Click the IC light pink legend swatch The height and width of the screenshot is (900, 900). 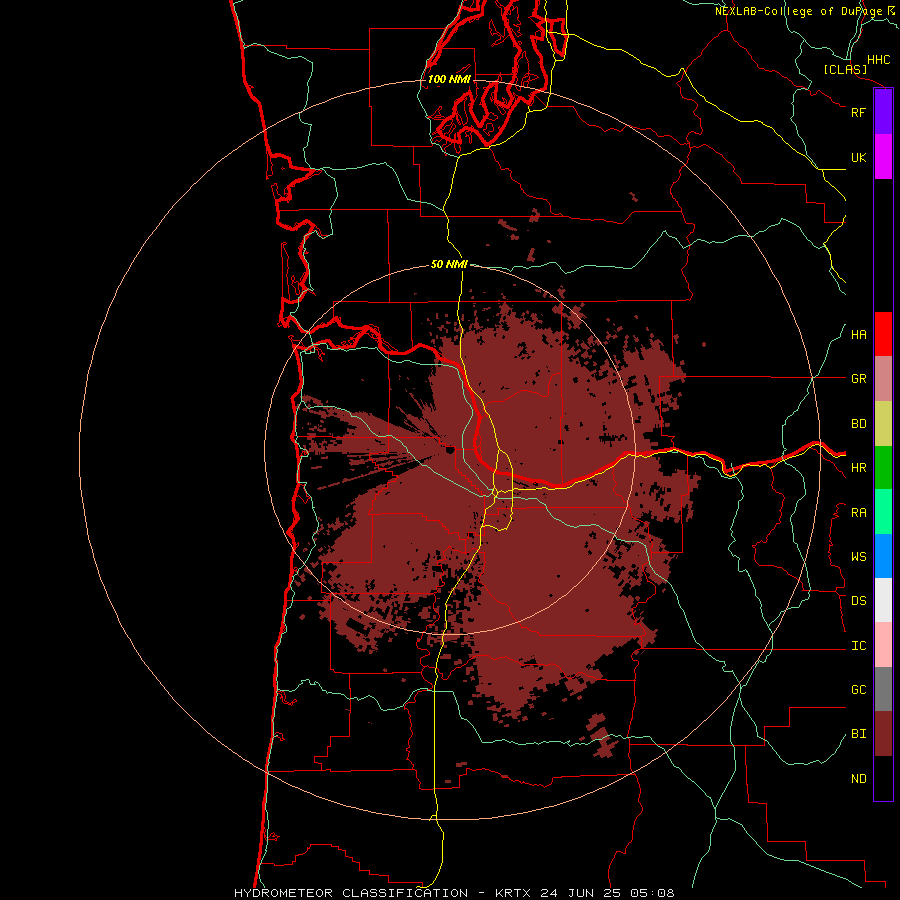point(883,645)
